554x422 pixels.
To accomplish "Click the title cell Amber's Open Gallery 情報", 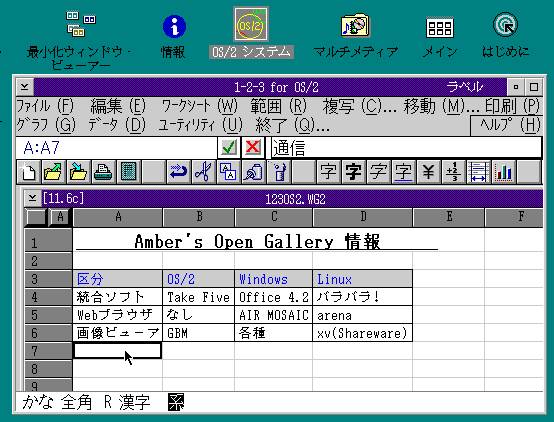I will pyautogui.click(x=257, y=242).
